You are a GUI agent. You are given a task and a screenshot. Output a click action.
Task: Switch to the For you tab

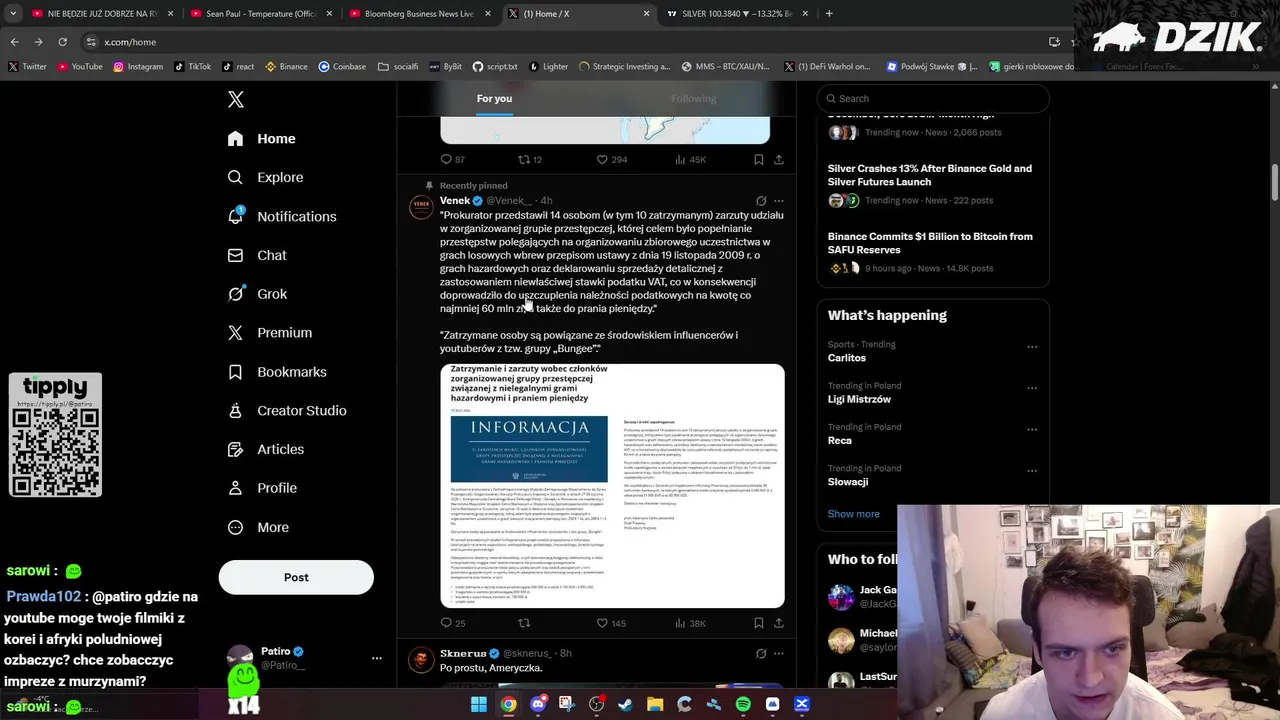[494, 98]
